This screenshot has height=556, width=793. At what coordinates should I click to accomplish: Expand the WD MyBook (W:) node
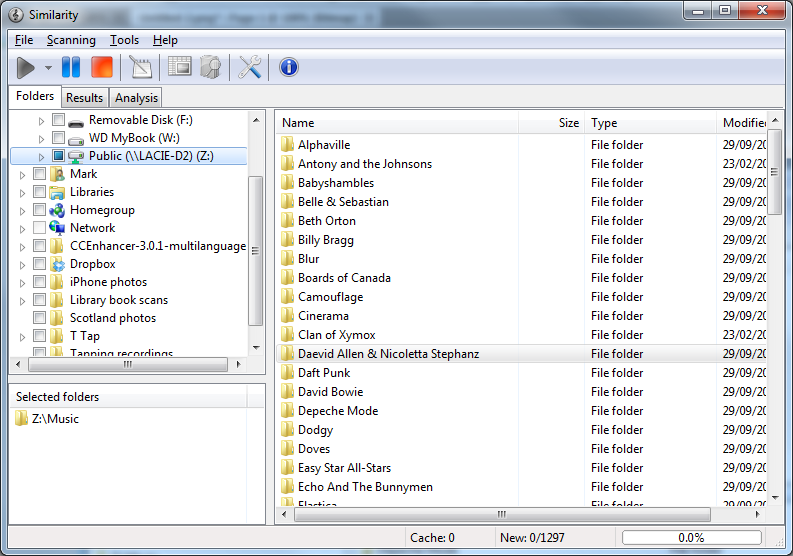click(41, 139)
